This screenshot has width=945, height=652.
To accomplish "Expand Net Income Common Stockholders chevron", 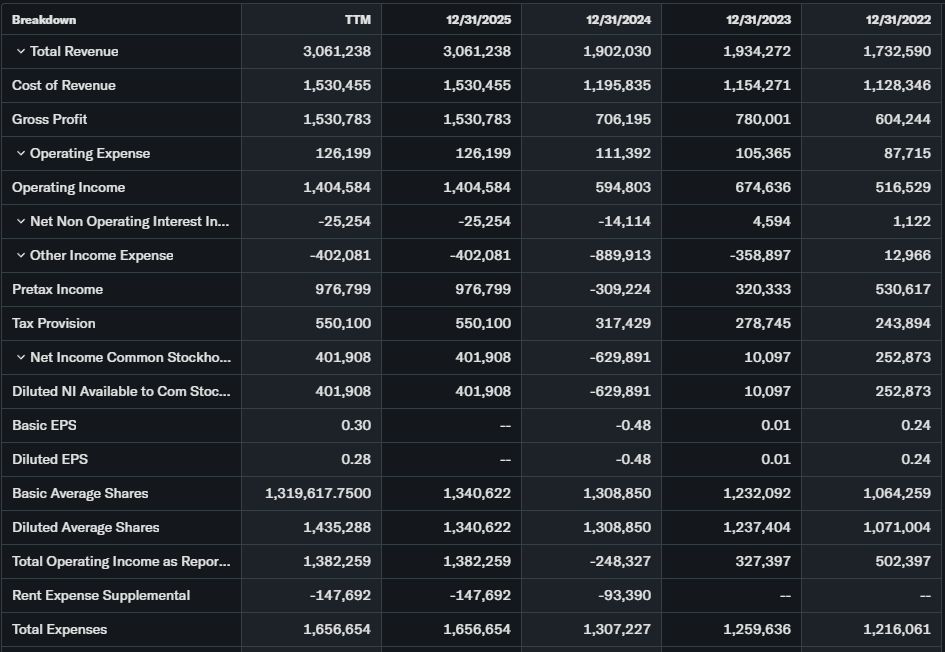I will coord(21,358).
